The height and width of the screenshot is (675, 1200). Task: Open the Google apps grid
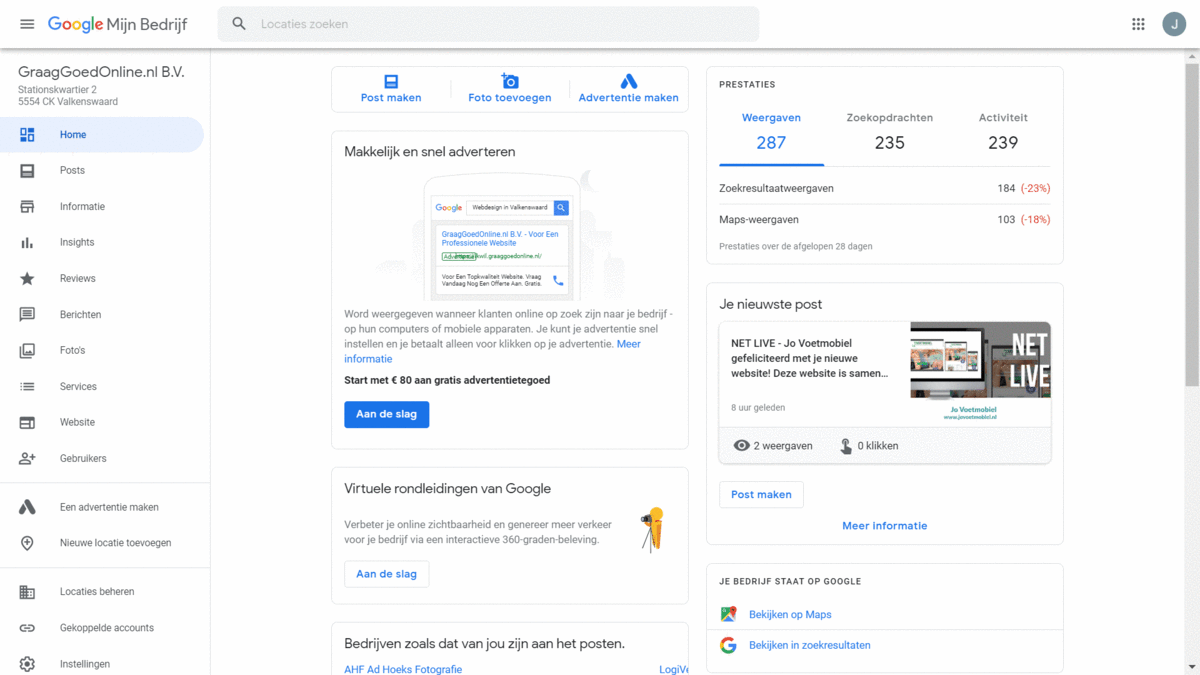coord(1138,23)
